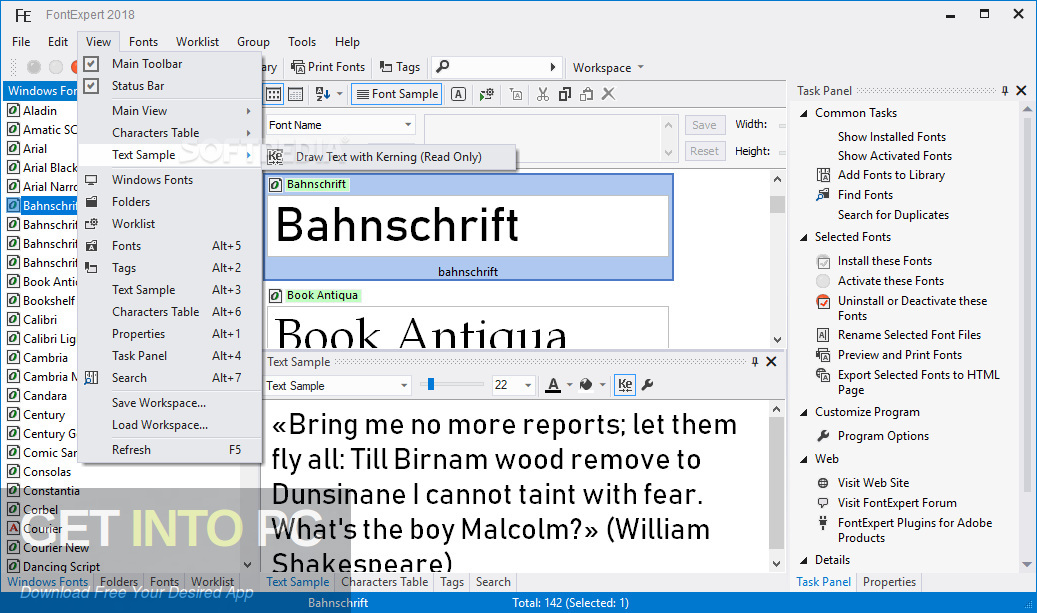Click the background color fill icon
The height and width of the screenshot is (613, 1037).
coord(586,384)
